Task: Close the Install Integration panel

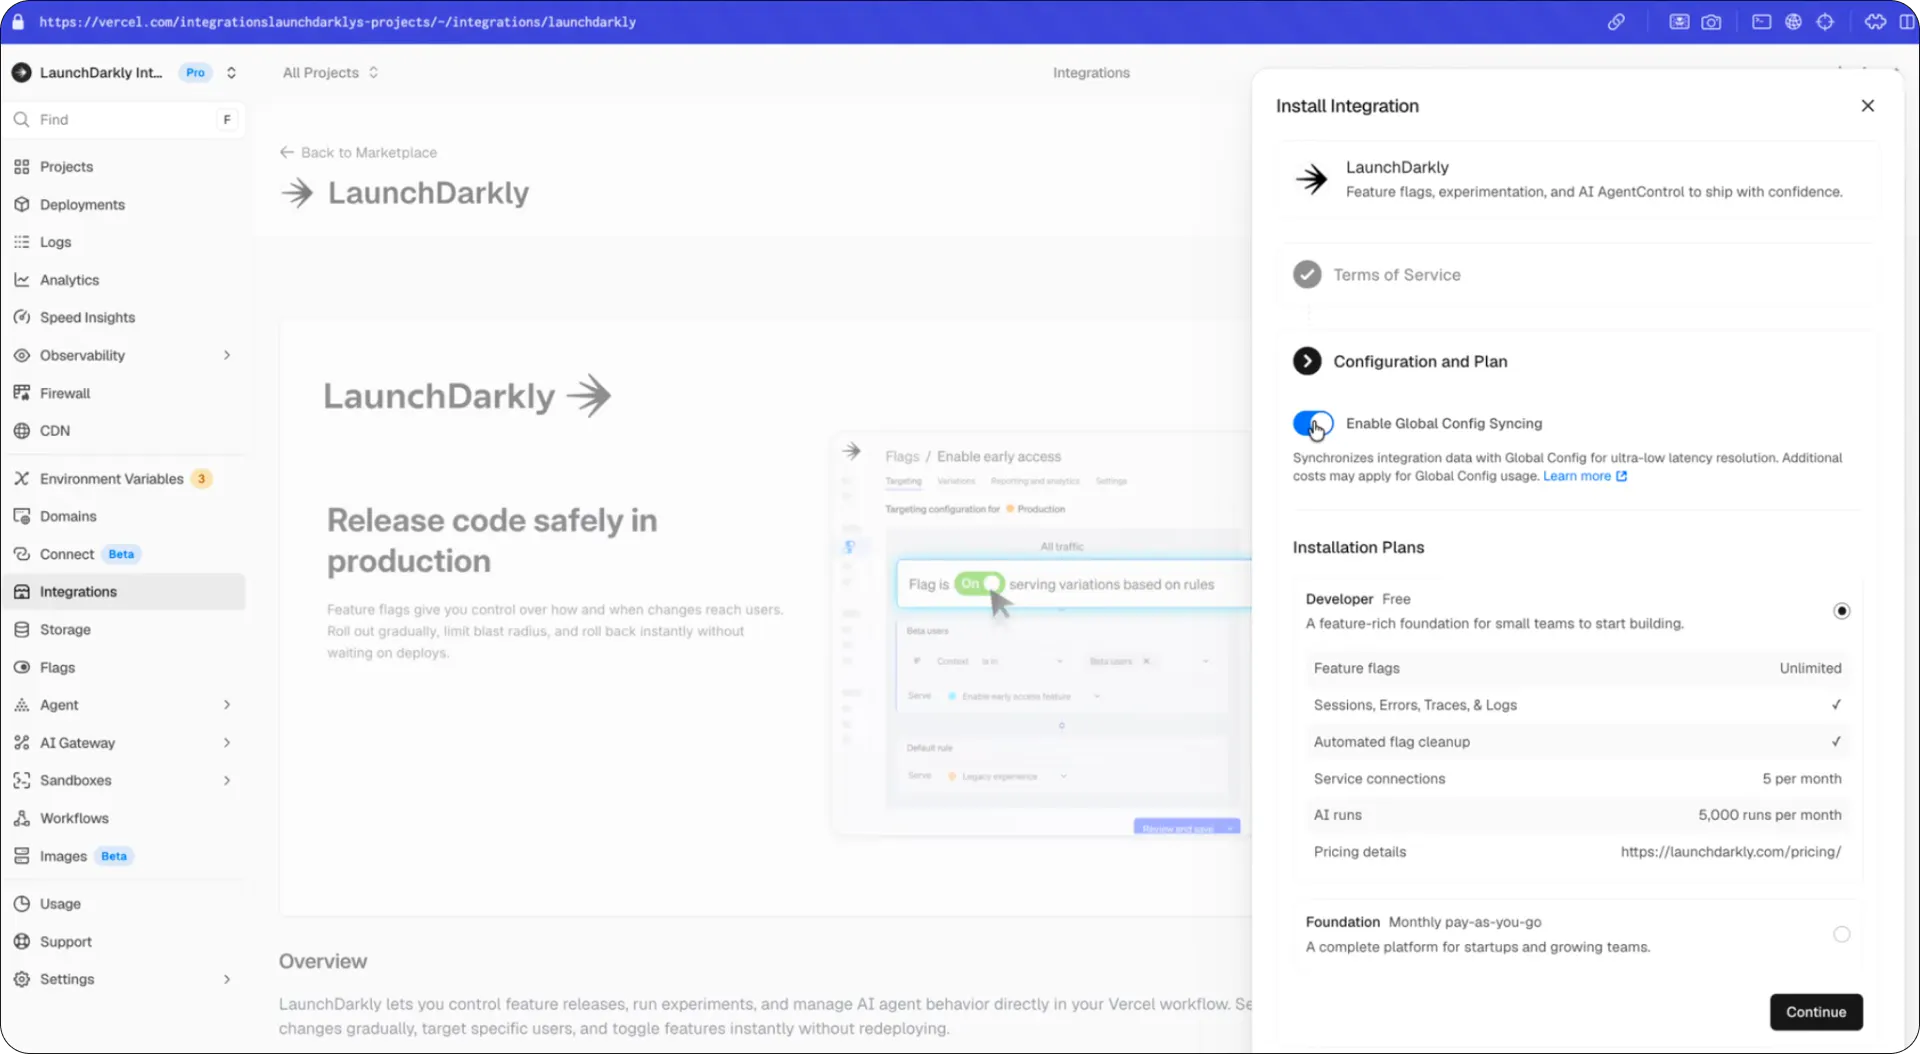Action: 1867,106
